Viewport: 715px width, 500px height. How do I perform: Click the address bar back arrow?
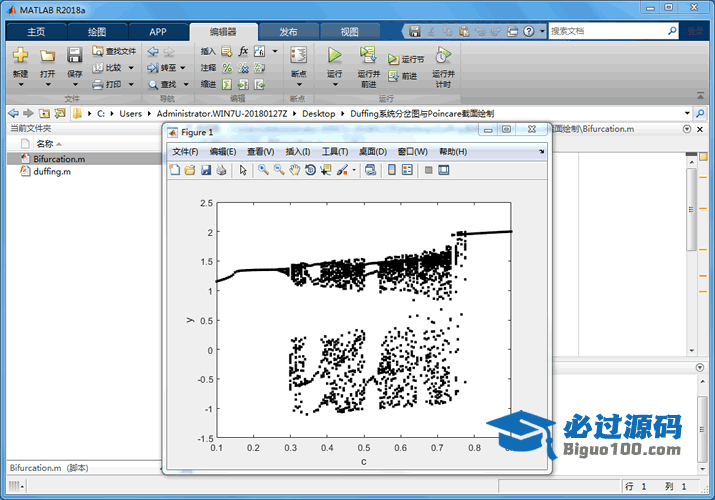[14, 113]
